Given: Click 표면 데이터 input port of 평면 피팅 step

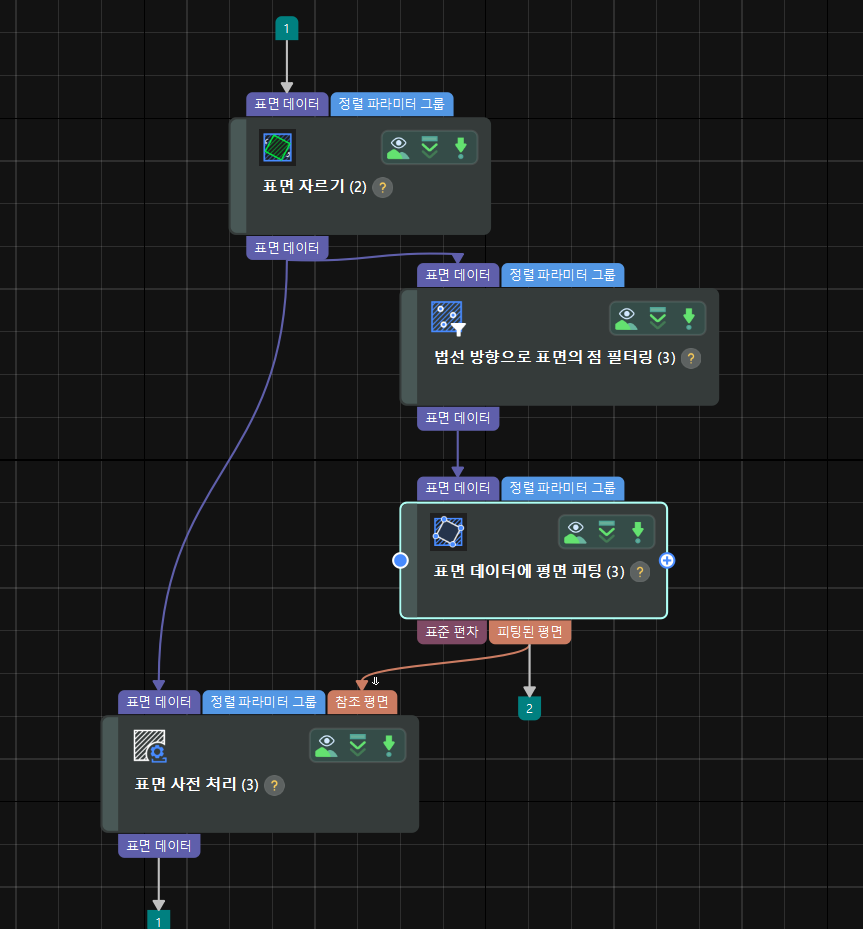Looking at the screenshot, I should [458, 488].
